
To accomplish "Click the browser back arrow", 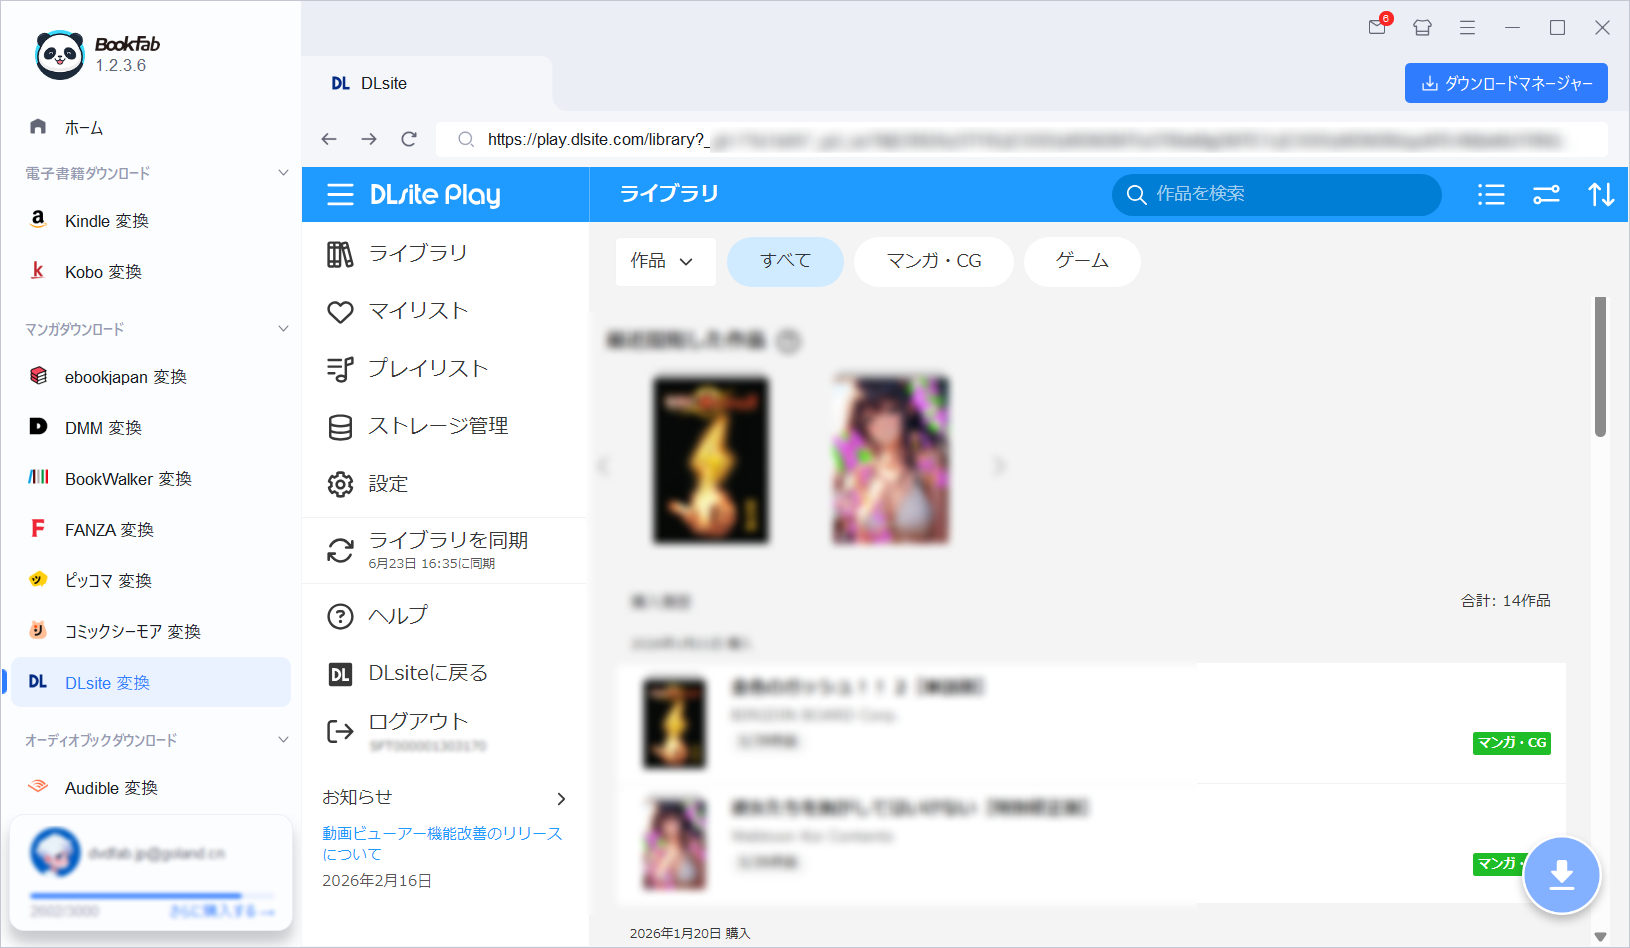I will [x=329, y=139].
